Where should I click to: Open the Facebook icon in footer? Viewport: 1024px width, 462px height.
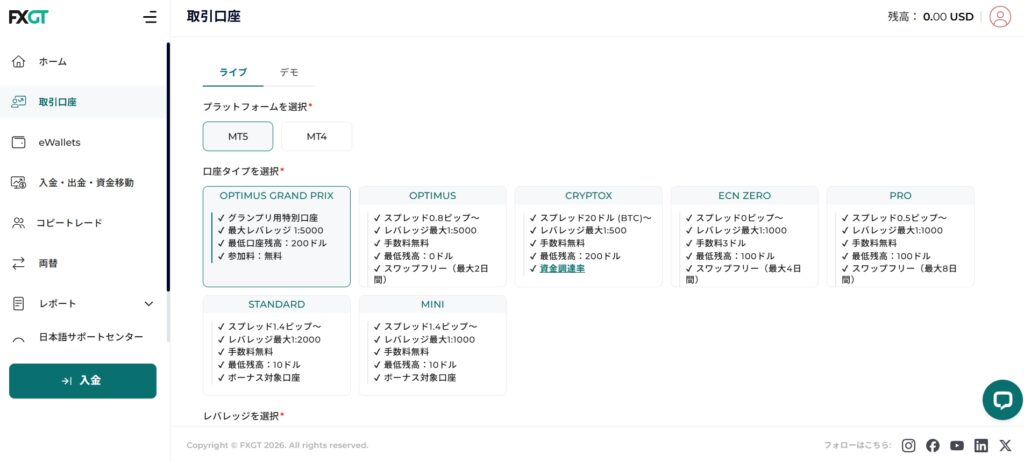tap(932, 446)
